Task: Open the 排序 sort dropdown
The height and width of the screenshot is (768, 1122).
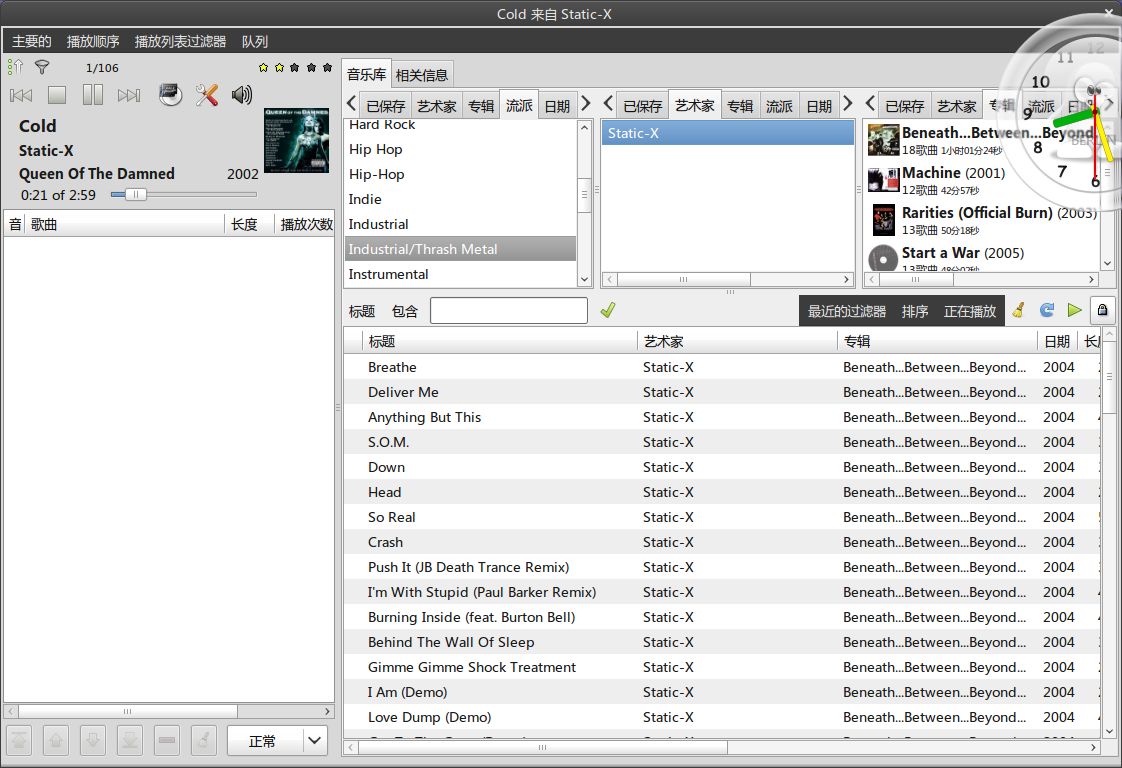Action: [914, 311]
